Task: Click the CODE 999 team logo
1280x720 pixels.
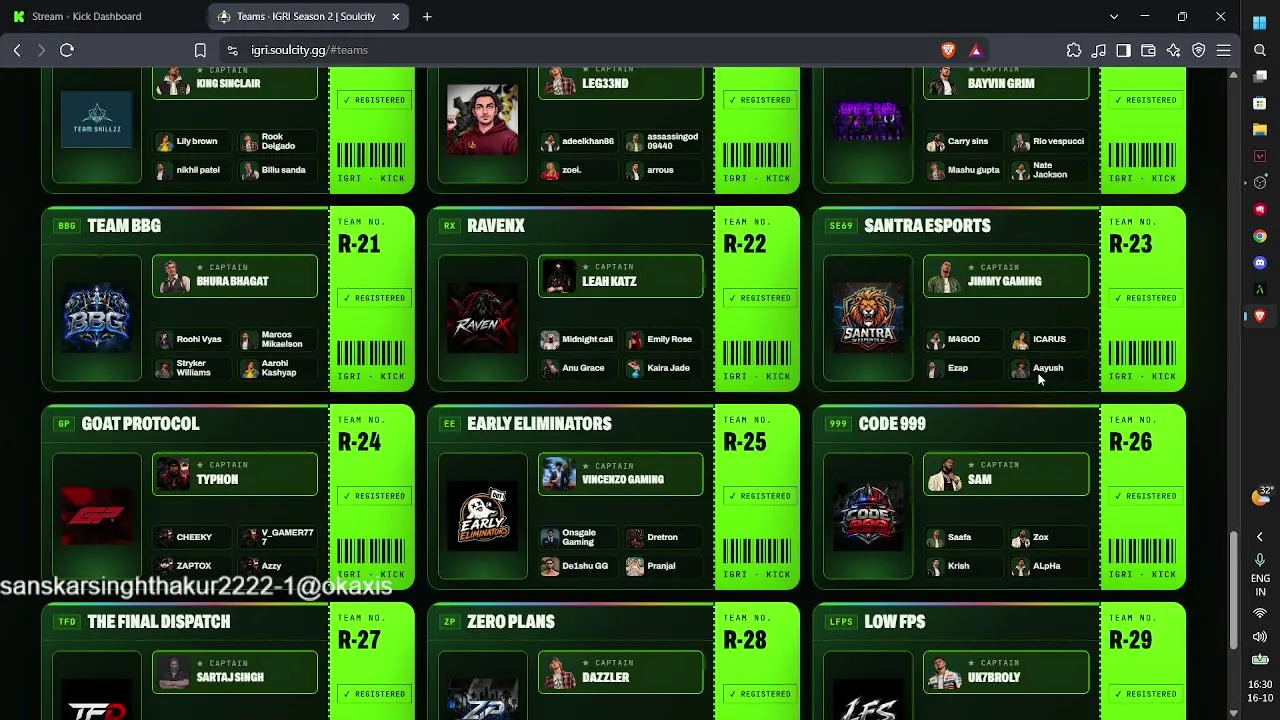Action: coord(869,516)
